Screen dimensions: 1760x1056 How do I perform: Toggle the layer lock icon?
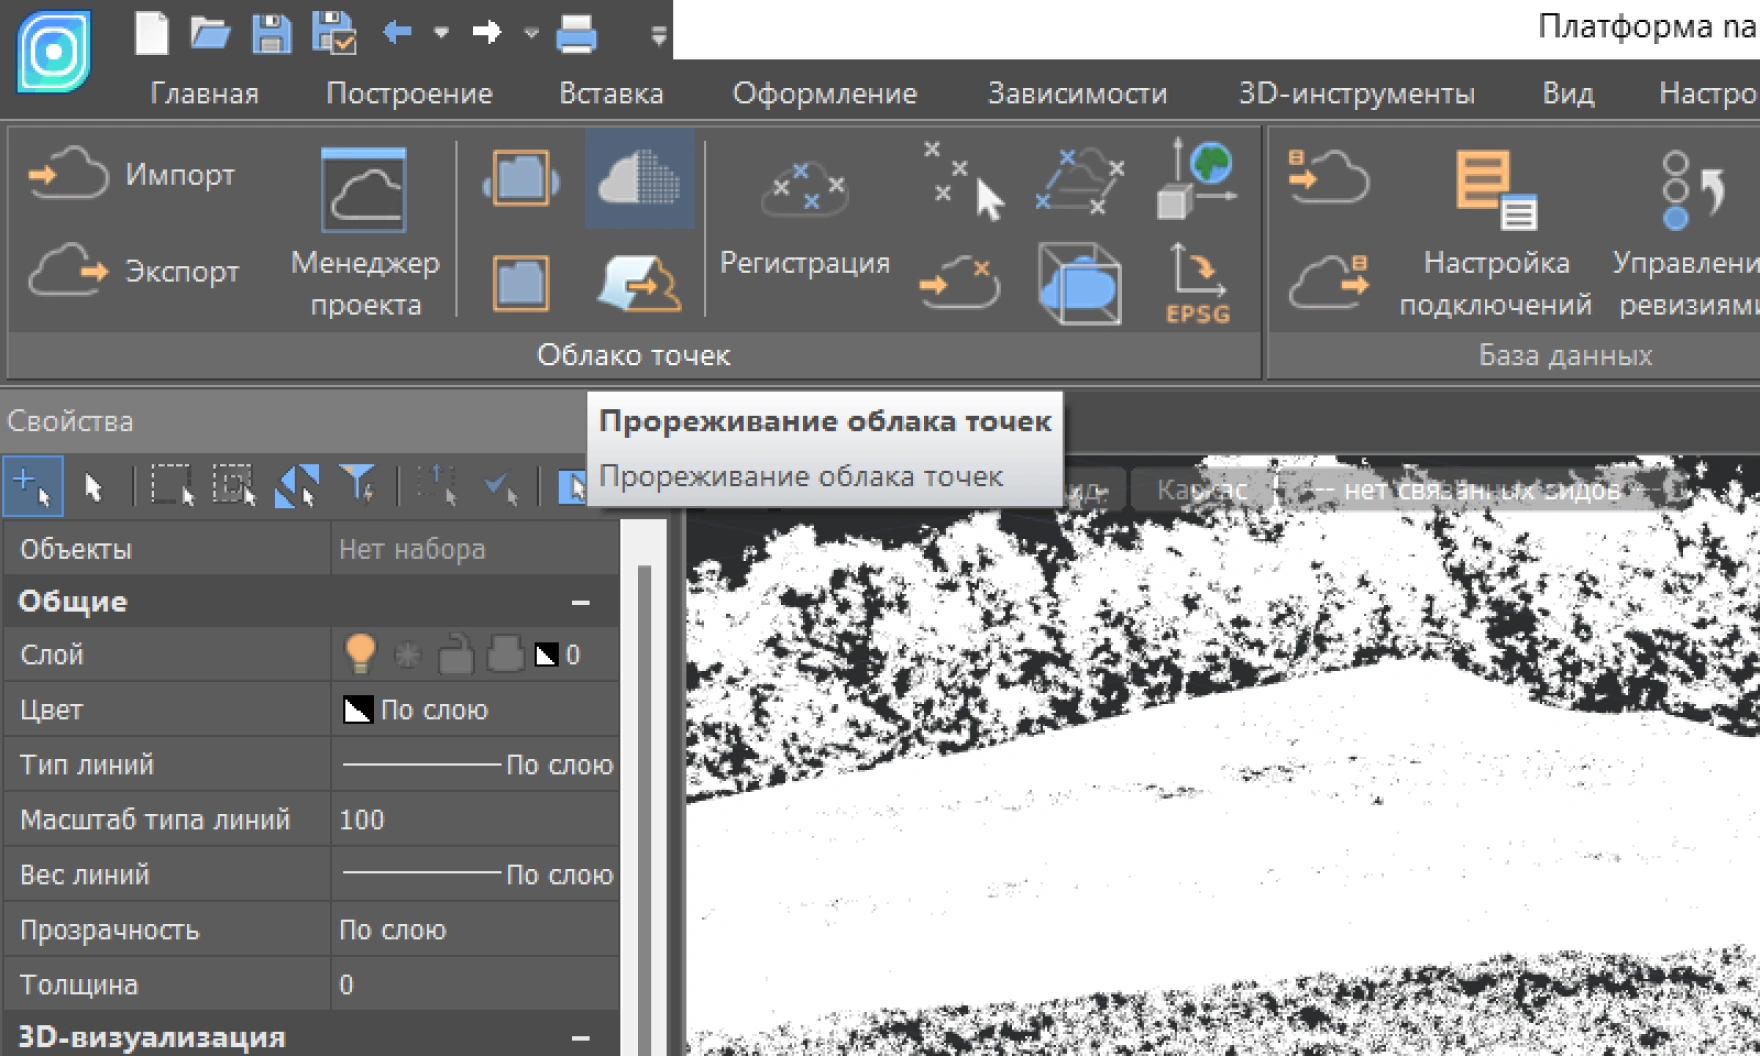click(x=456, y=655)
